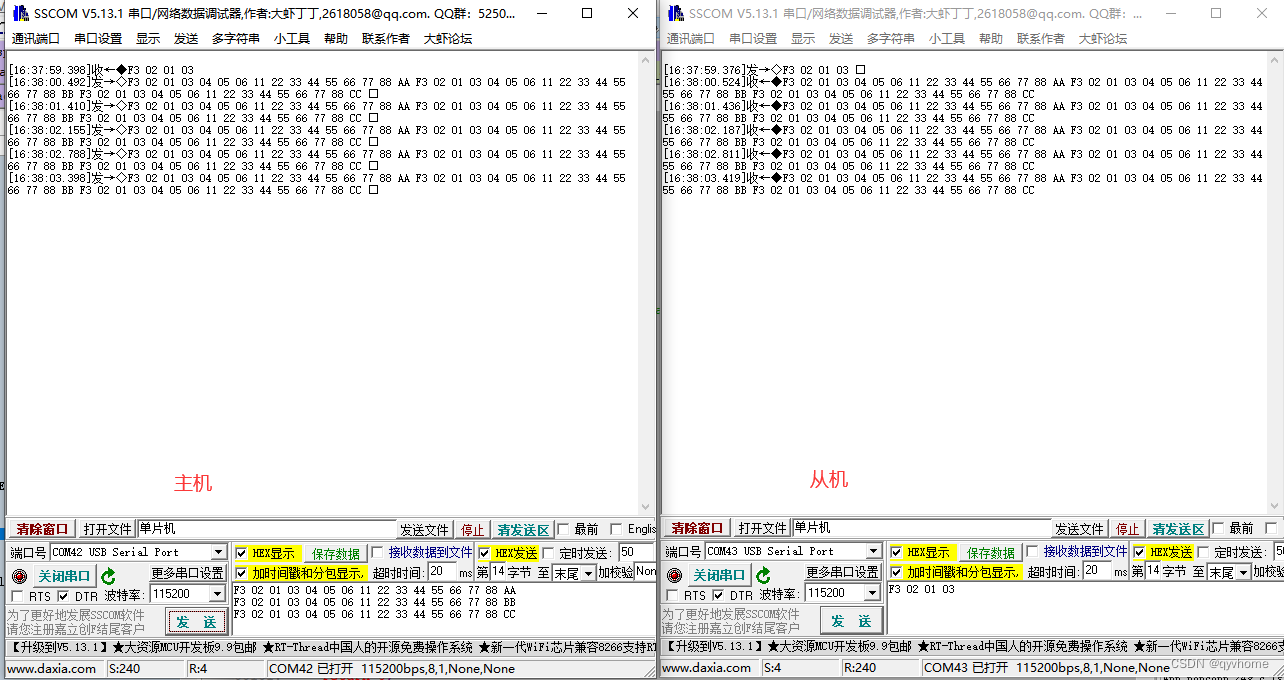Click 更多串口设置 button in COM43 window
Image resolution: width=1284 pixels, height=680 pixels.
[x=843, y=572]
